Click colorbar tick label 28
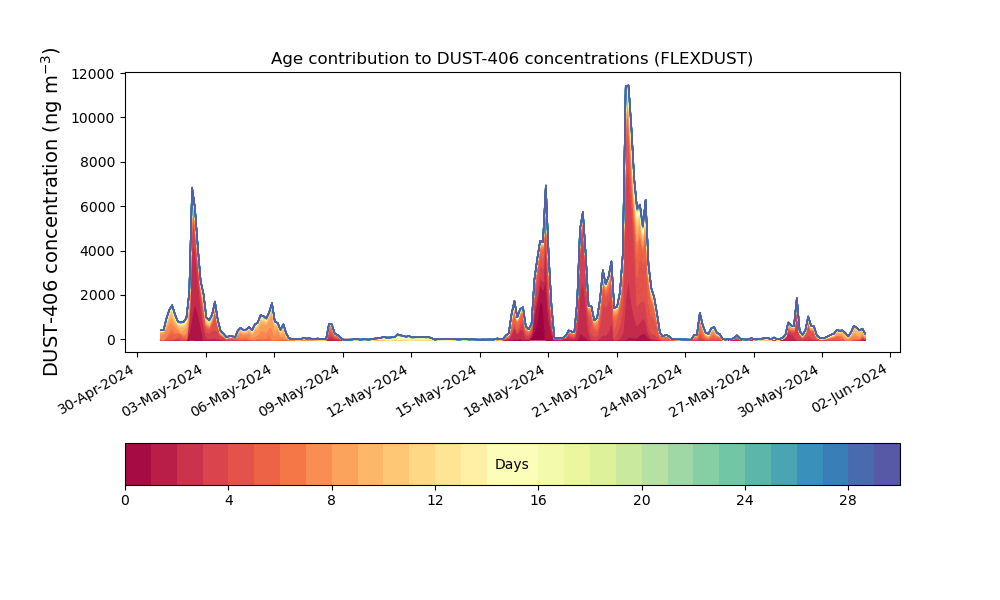 pyautogui.click(x=848, y=501)
